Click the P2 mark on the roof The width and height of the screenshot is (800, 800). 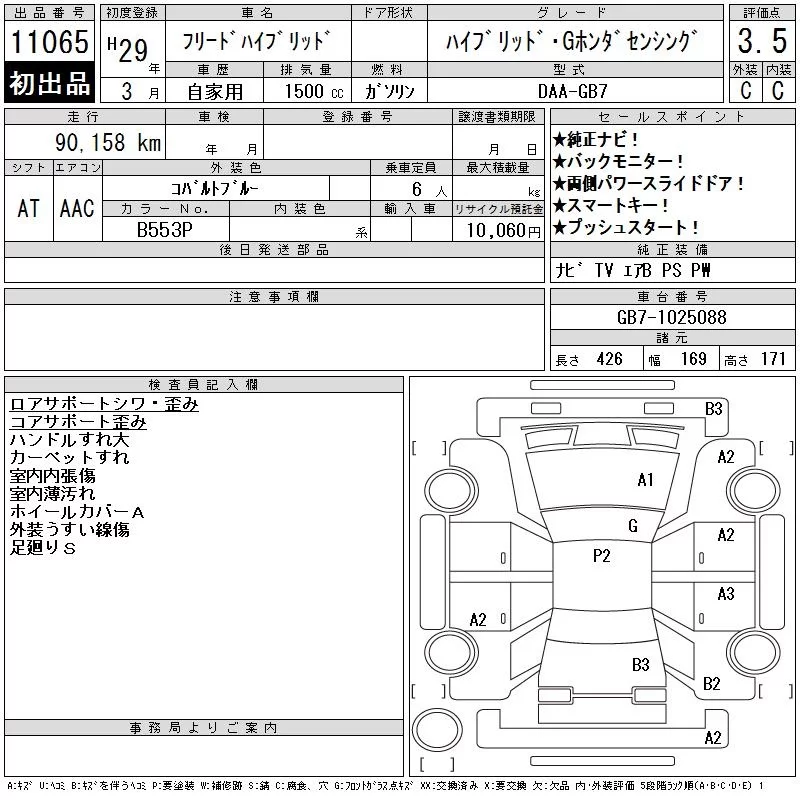[x=602, y=556]
